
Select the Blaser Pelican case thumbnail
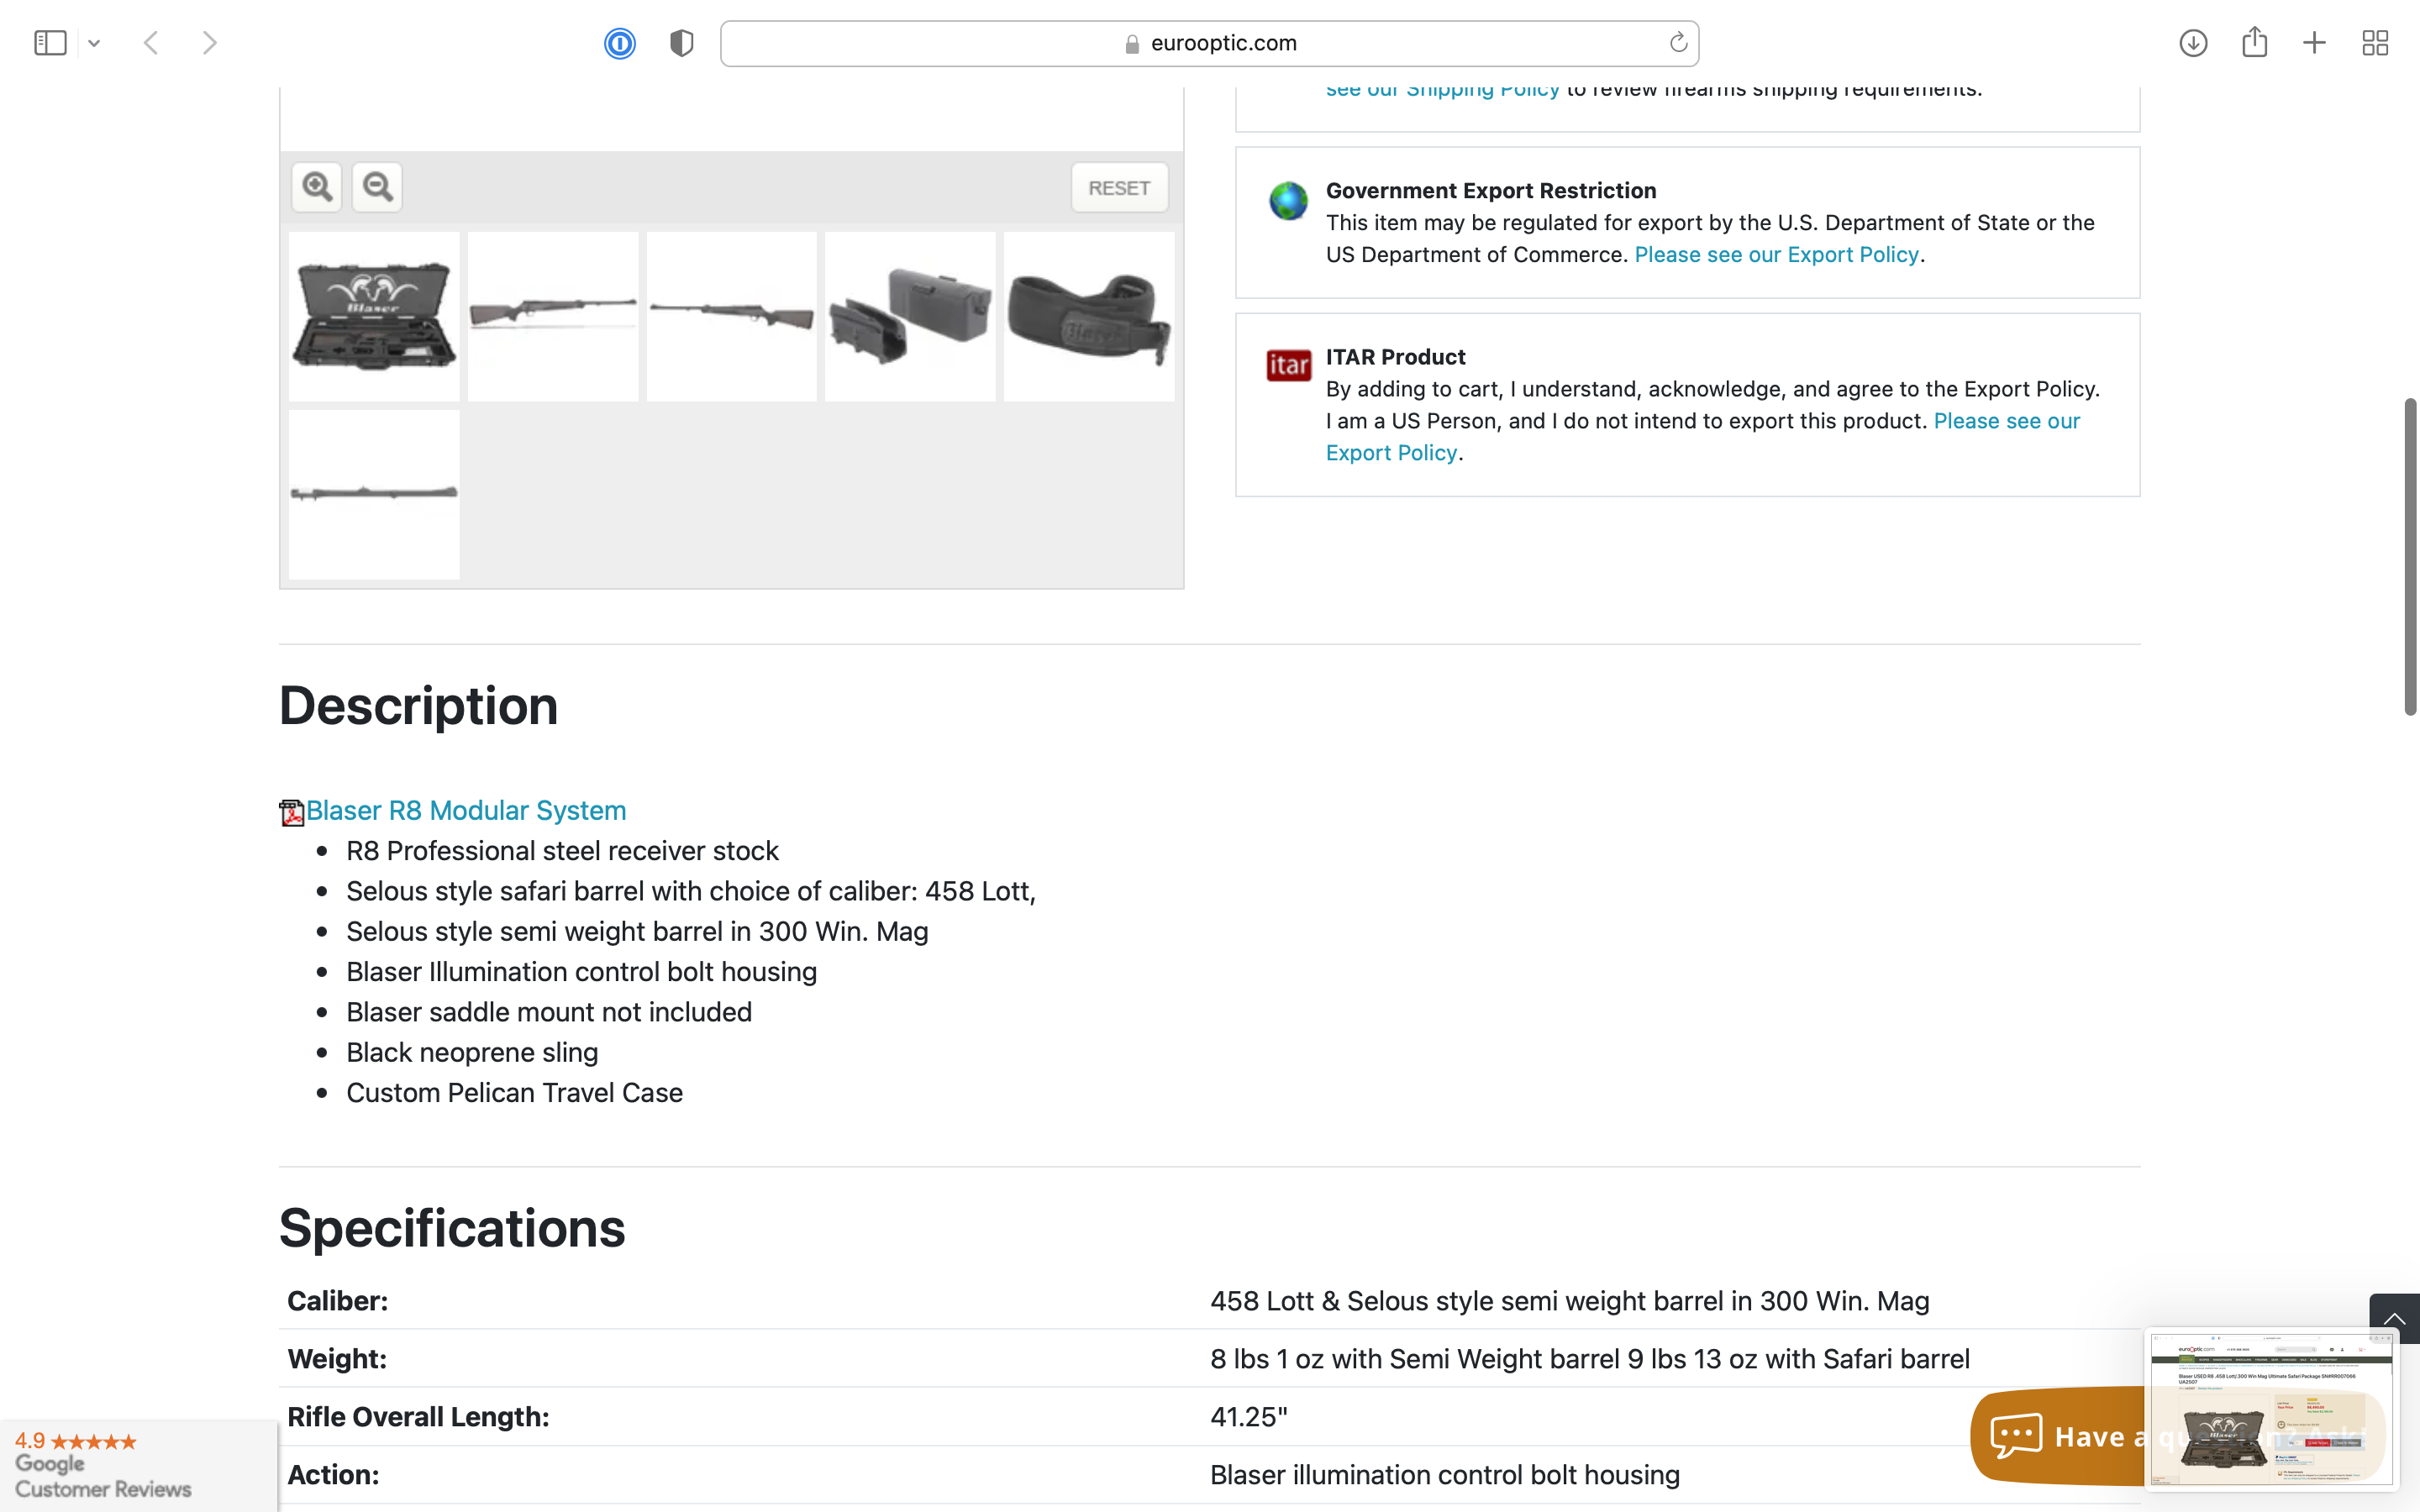pos(374,317)
